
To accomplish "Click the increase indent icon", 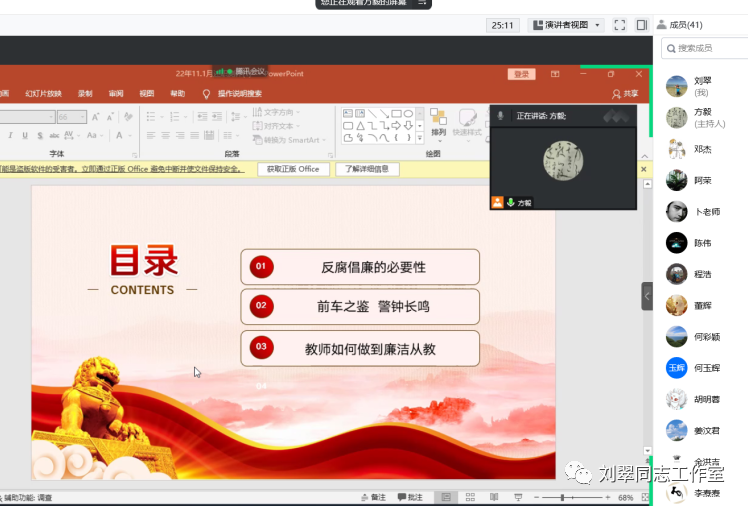I will pyautogui.click(x=217, y=116).
